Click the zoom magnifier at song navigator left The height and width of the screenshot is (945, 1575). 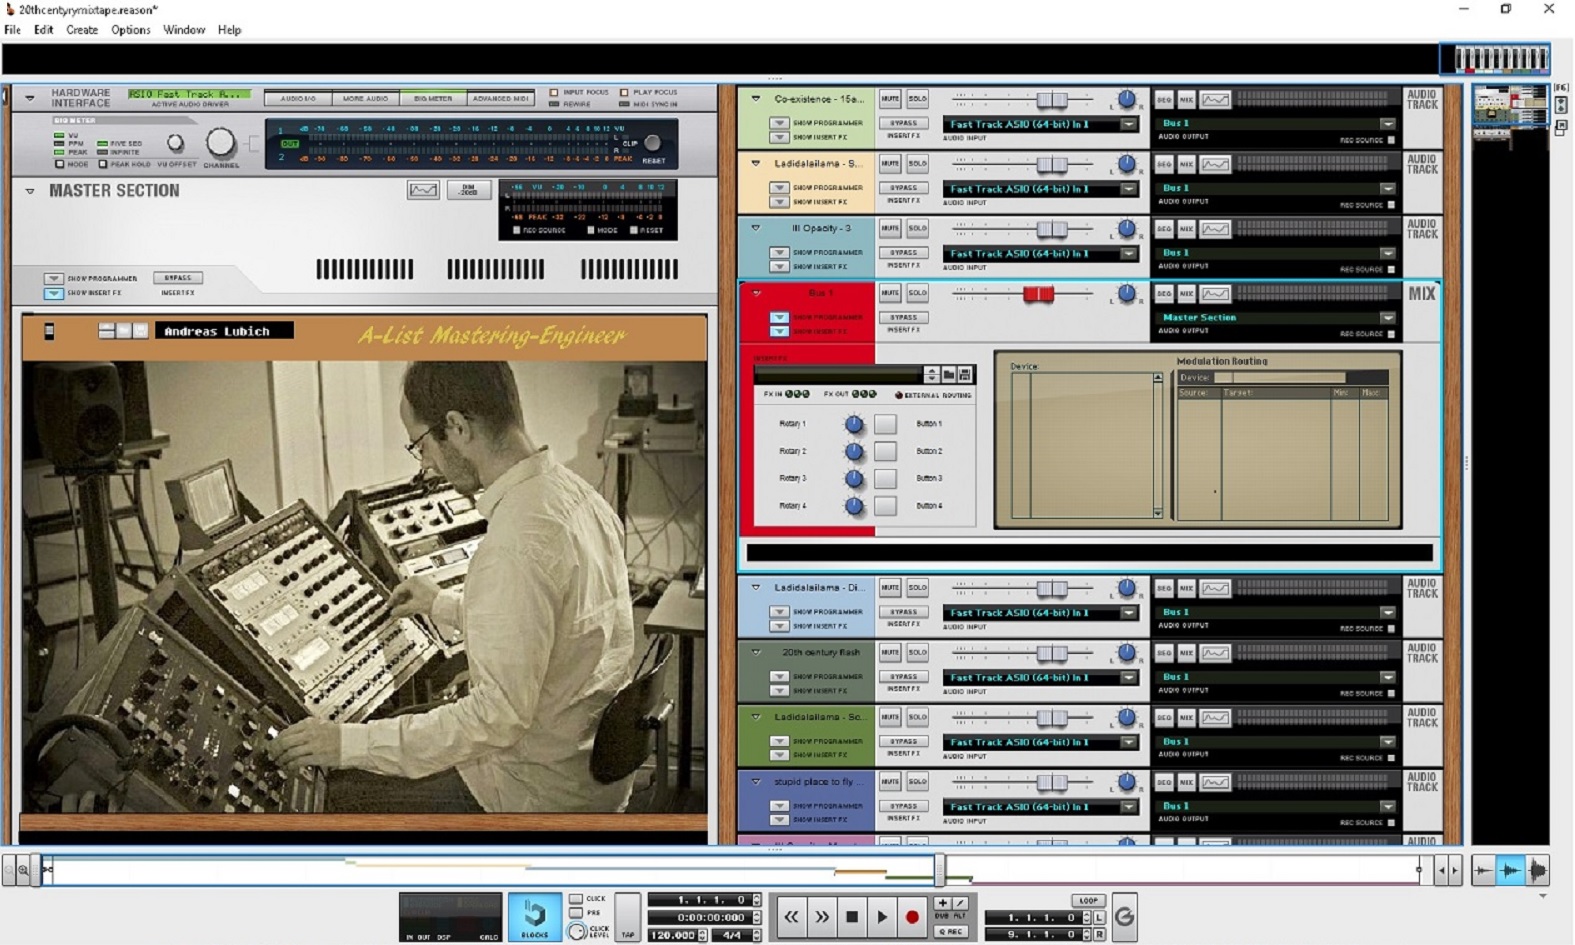(x=23, y=870)
